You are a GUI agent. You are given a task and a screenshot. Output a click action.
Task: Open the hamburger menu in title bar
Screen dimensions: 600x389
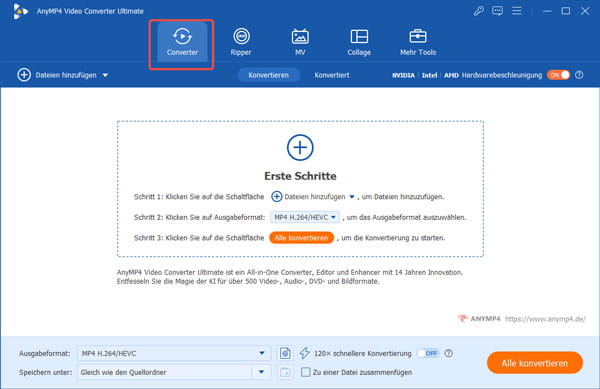pos(517,11)
